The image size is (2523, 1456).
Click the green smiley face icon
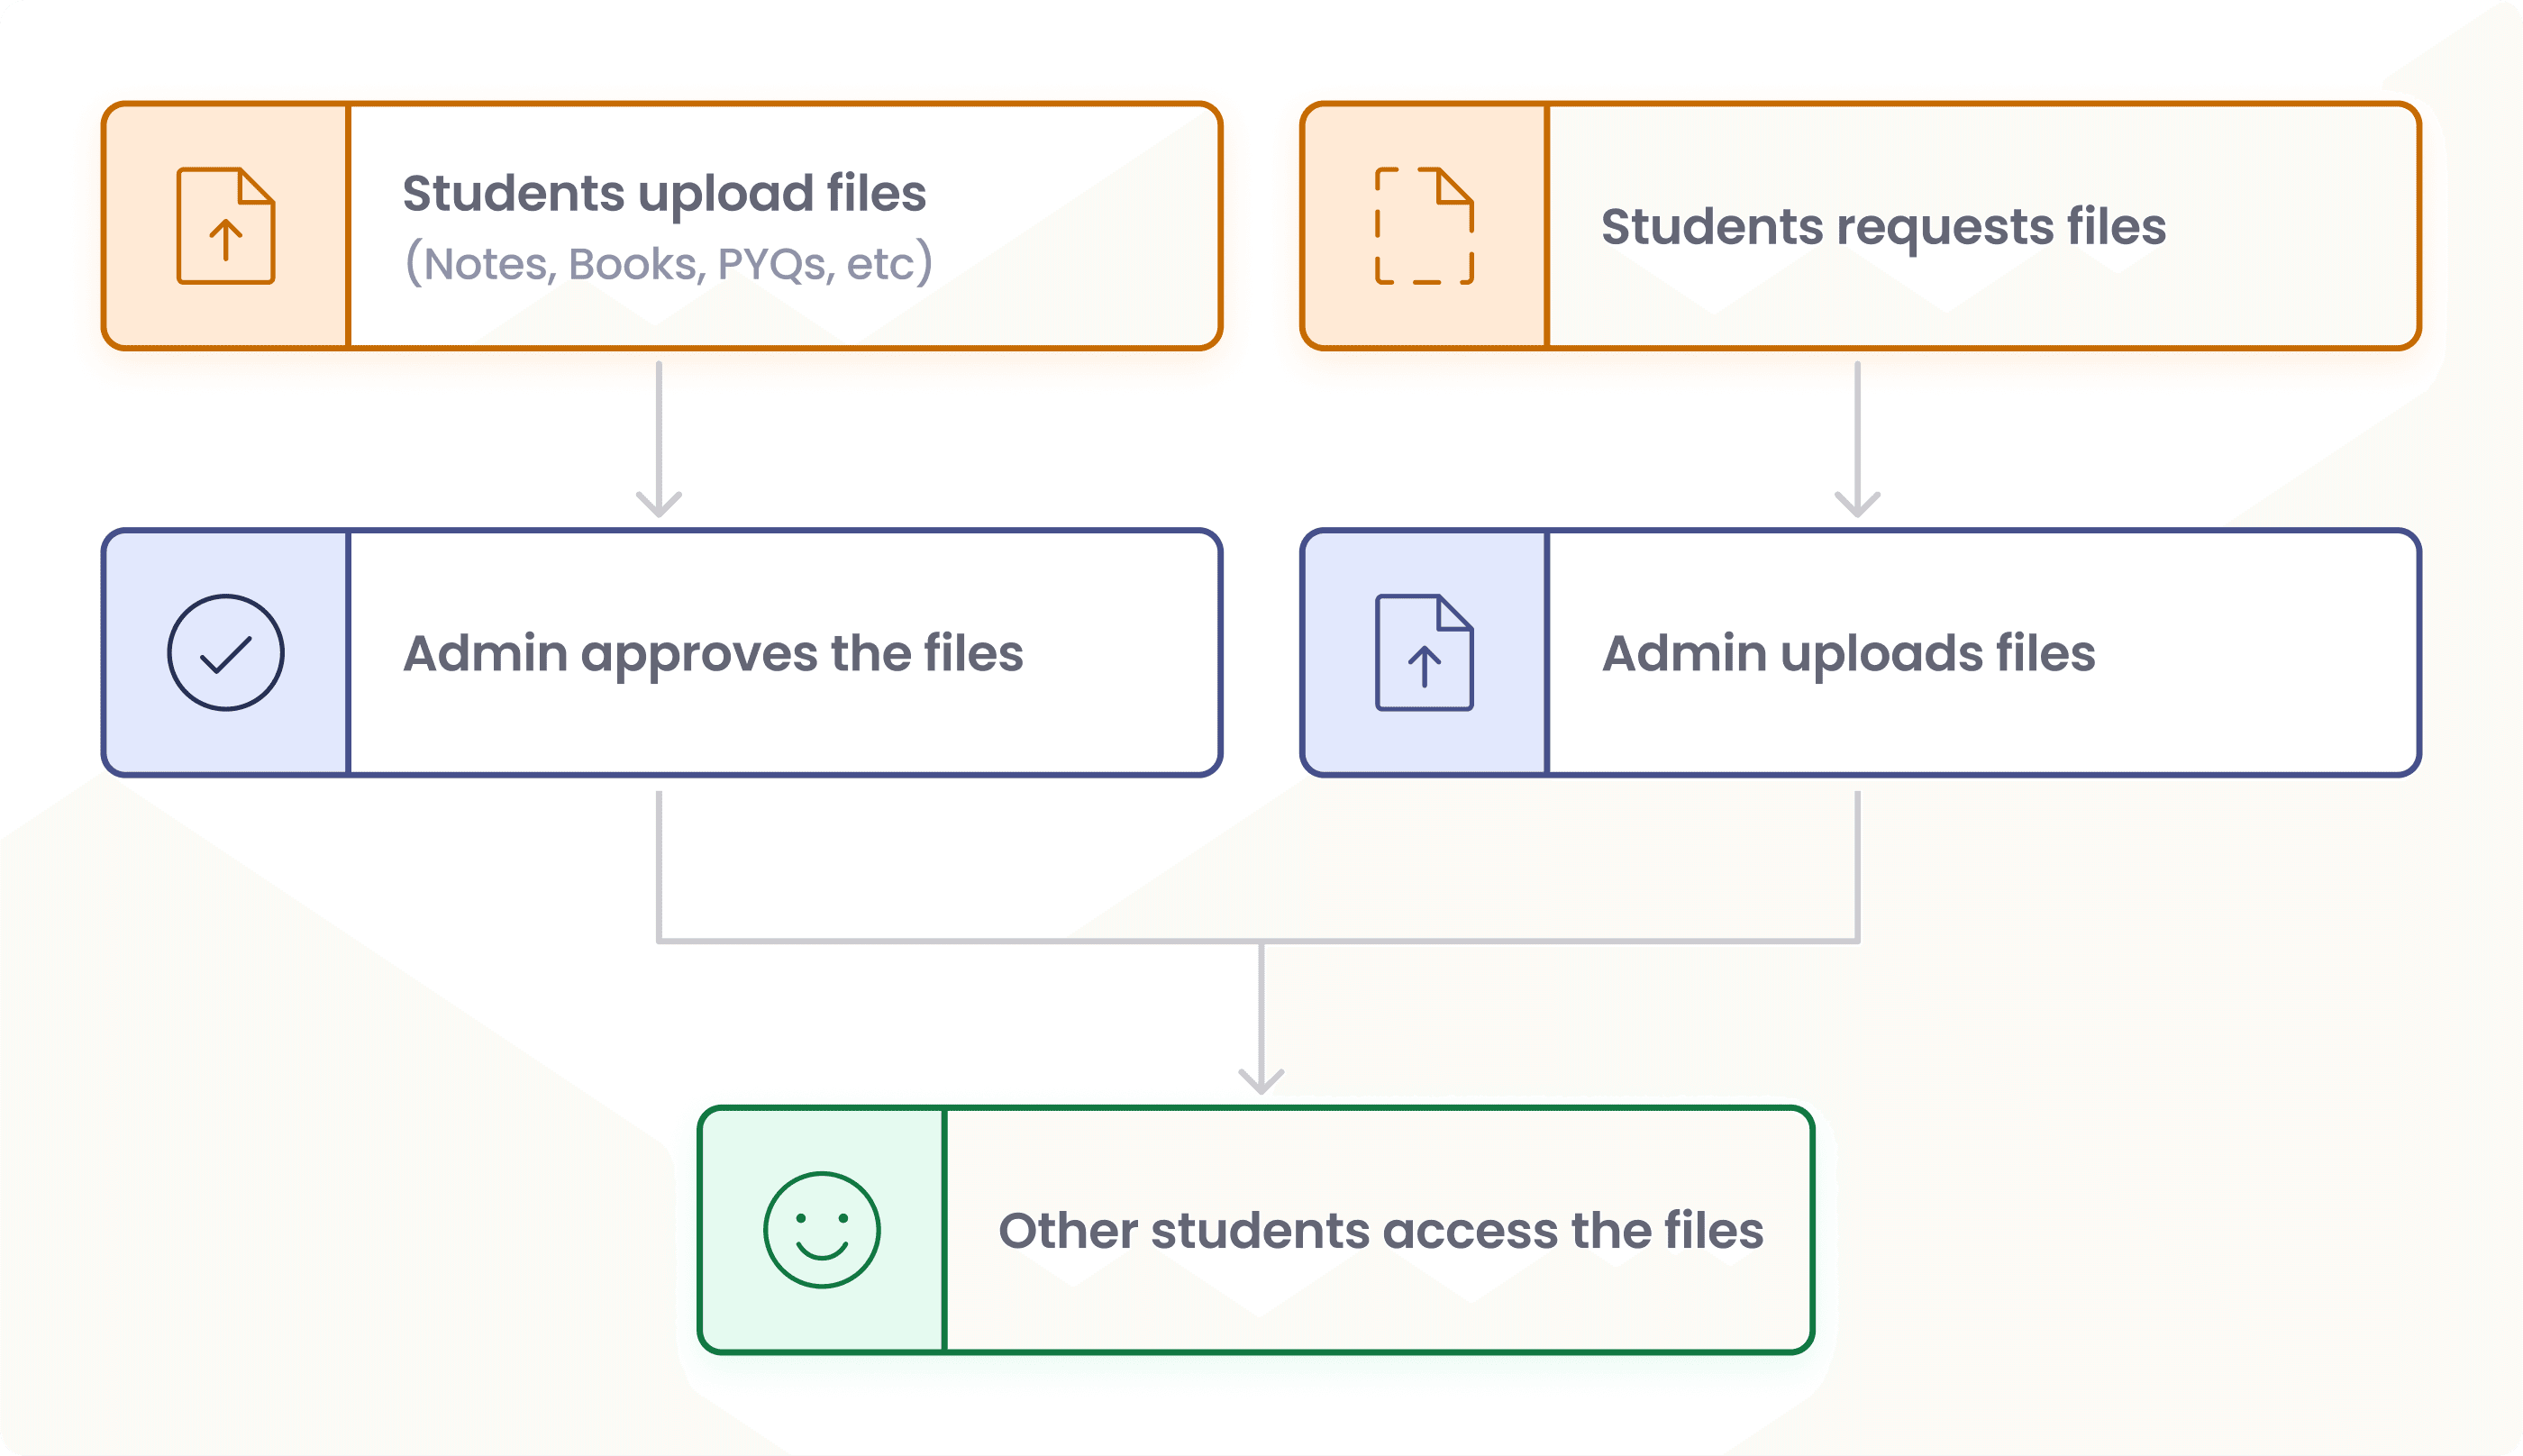point(821,1230)
